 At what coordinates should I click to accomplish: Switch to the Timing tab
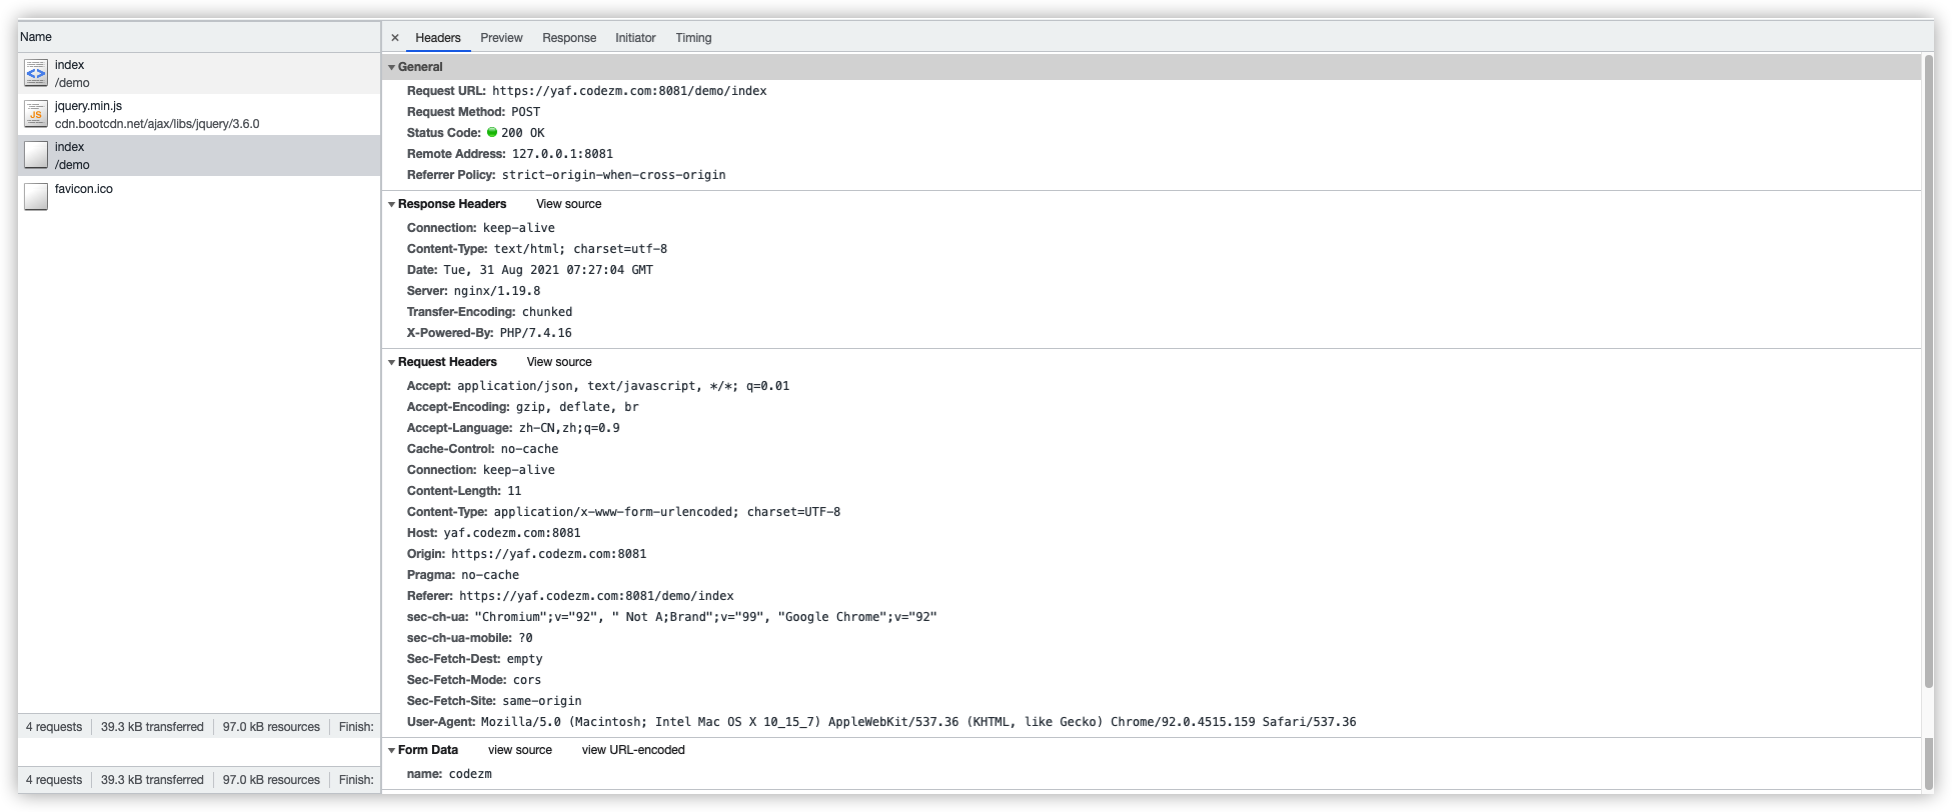click(693, 38)
